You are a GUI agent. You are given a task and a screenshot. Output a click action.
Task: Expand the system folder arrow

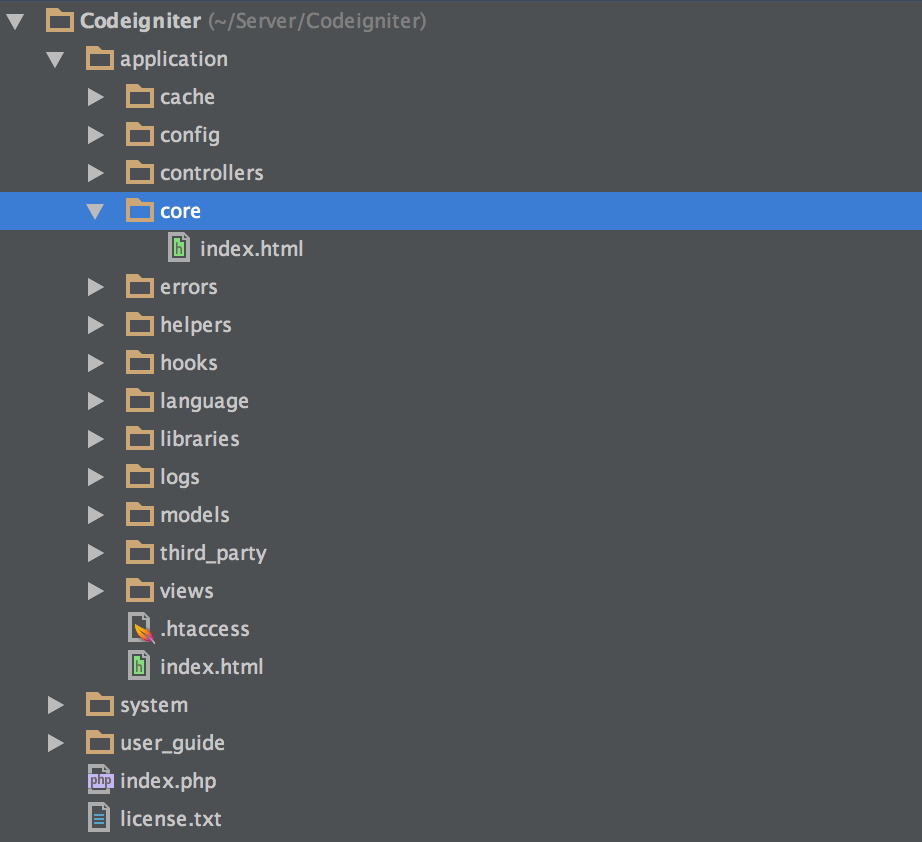tap(56, 705)
